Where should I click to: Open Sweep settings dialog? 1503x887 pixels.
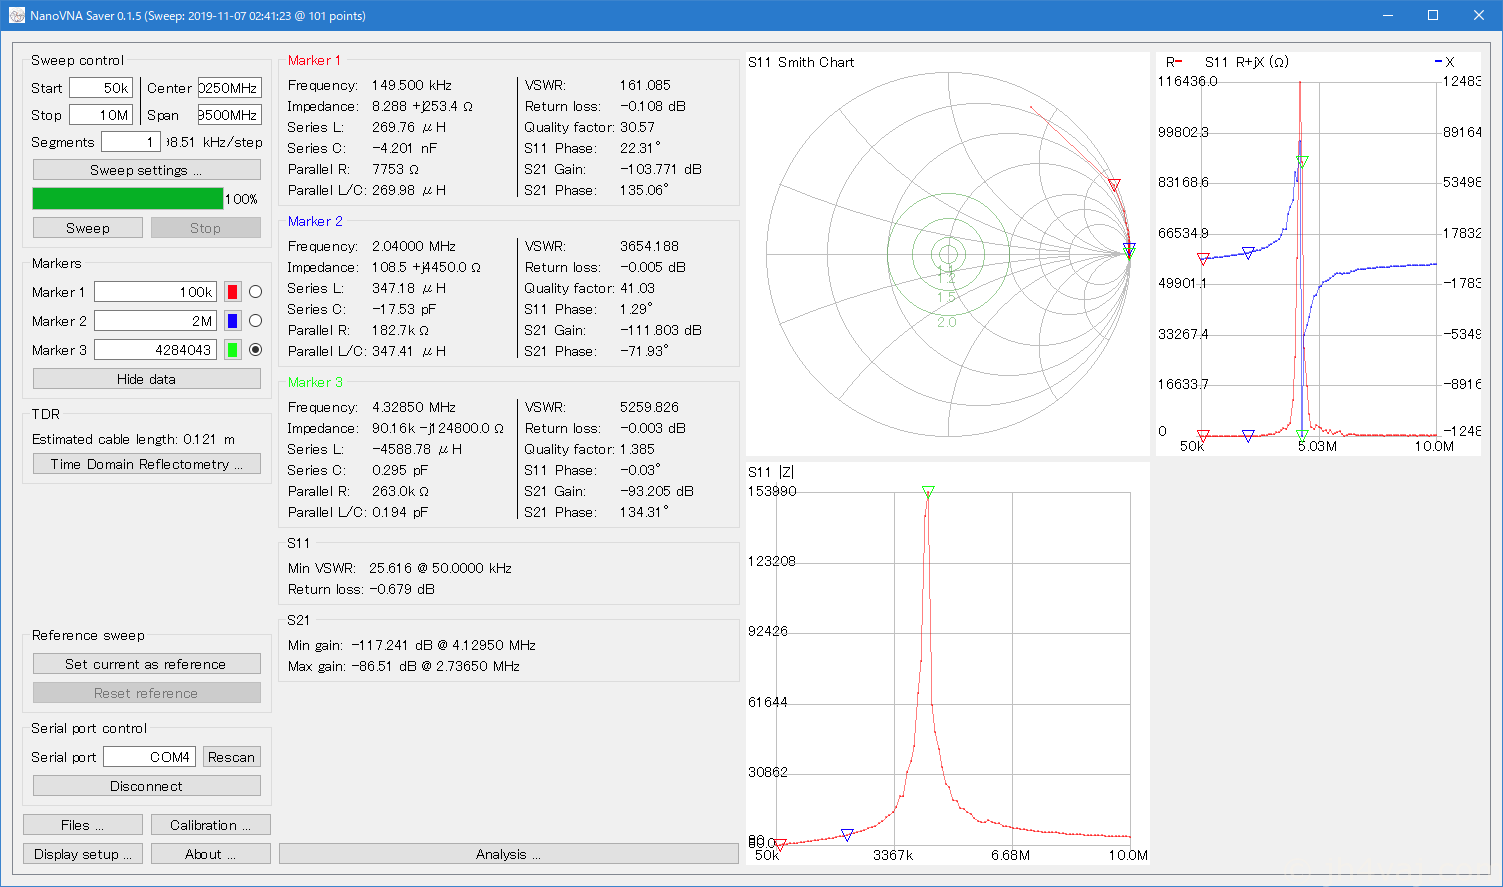[x=146, y=170]
